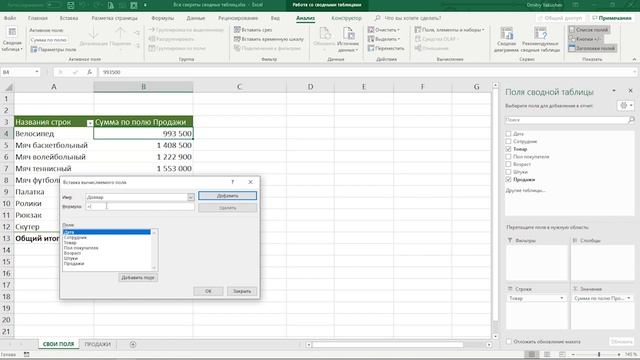
Task: Open Источник данных ribbon button
Action: click(348, 39)
